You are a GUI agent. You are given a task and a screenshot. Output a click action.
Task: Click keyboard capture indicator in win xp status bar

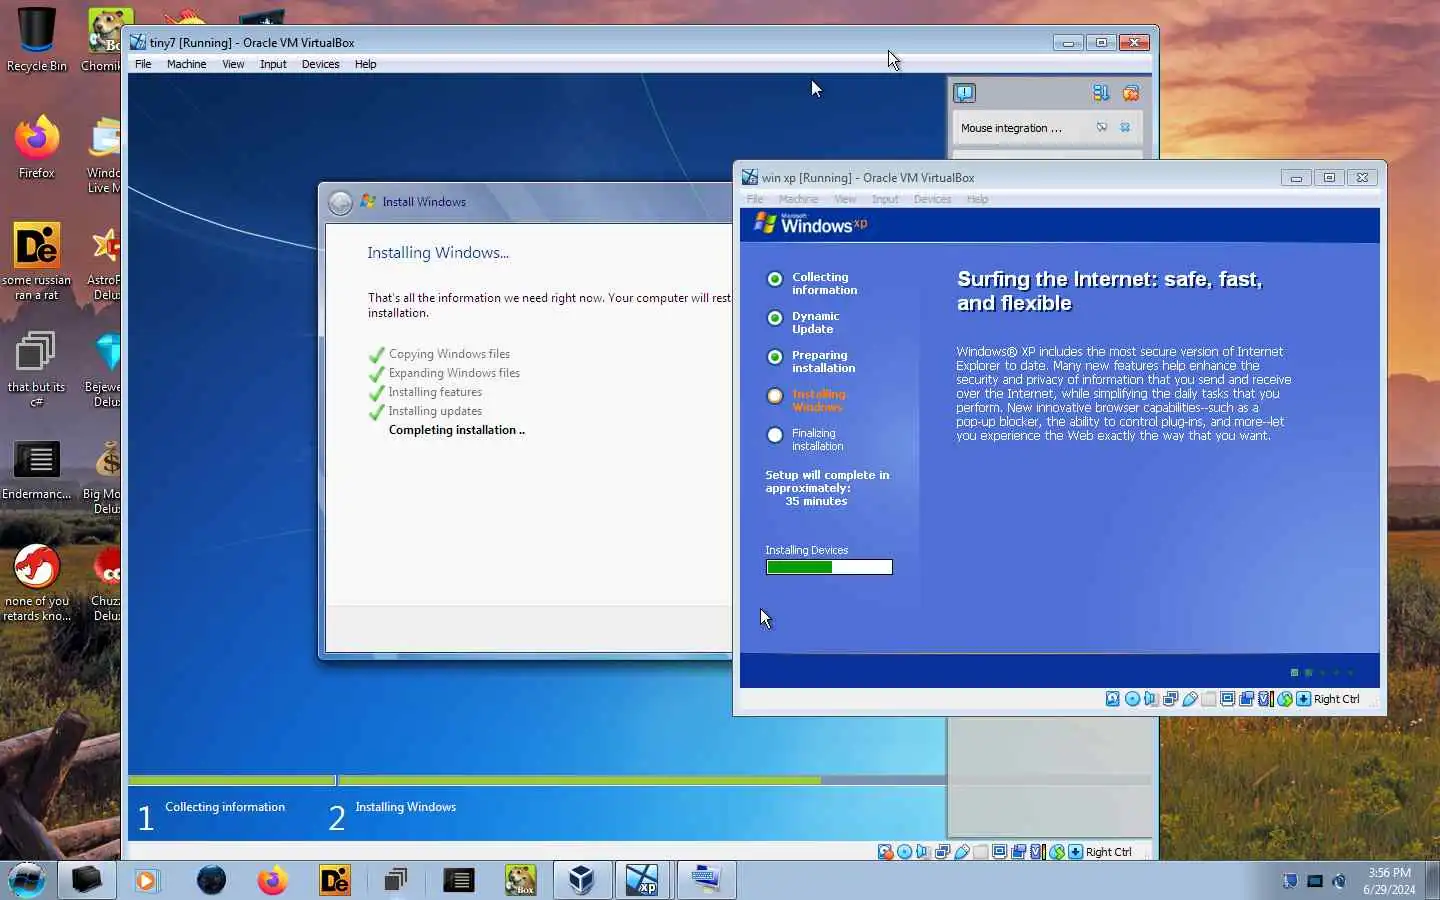tap(1303, 699)
